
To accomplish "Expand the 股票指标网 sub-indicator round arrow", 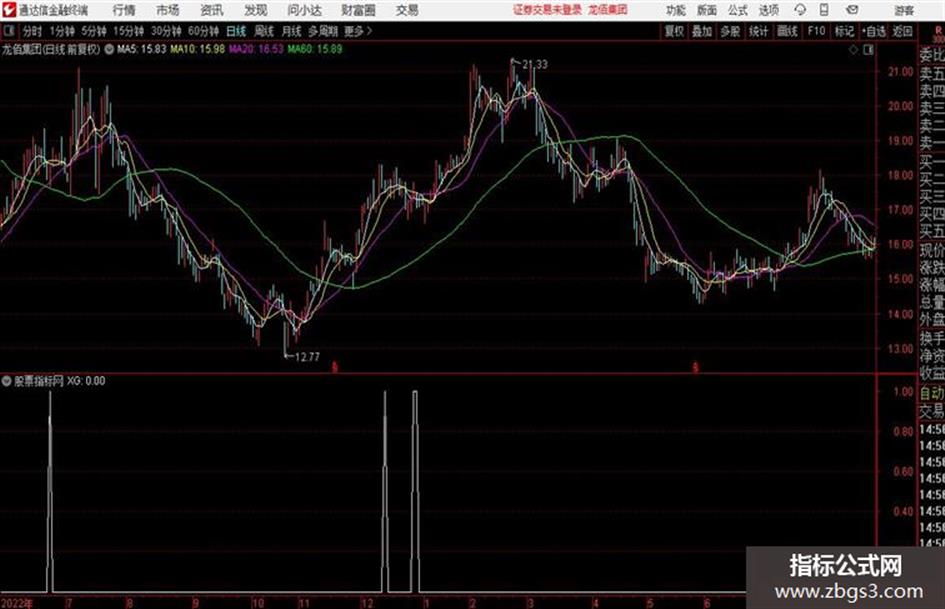I will pos(7,381).
